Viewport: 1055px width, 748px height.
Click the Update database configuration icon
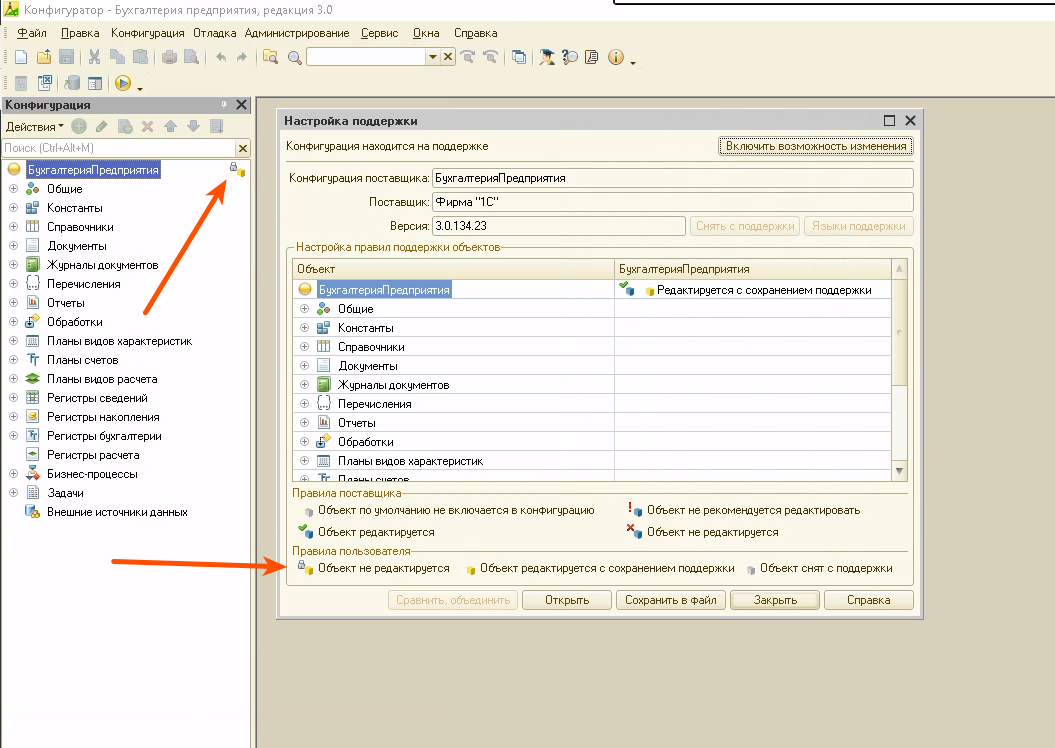(x=72, y=83)
